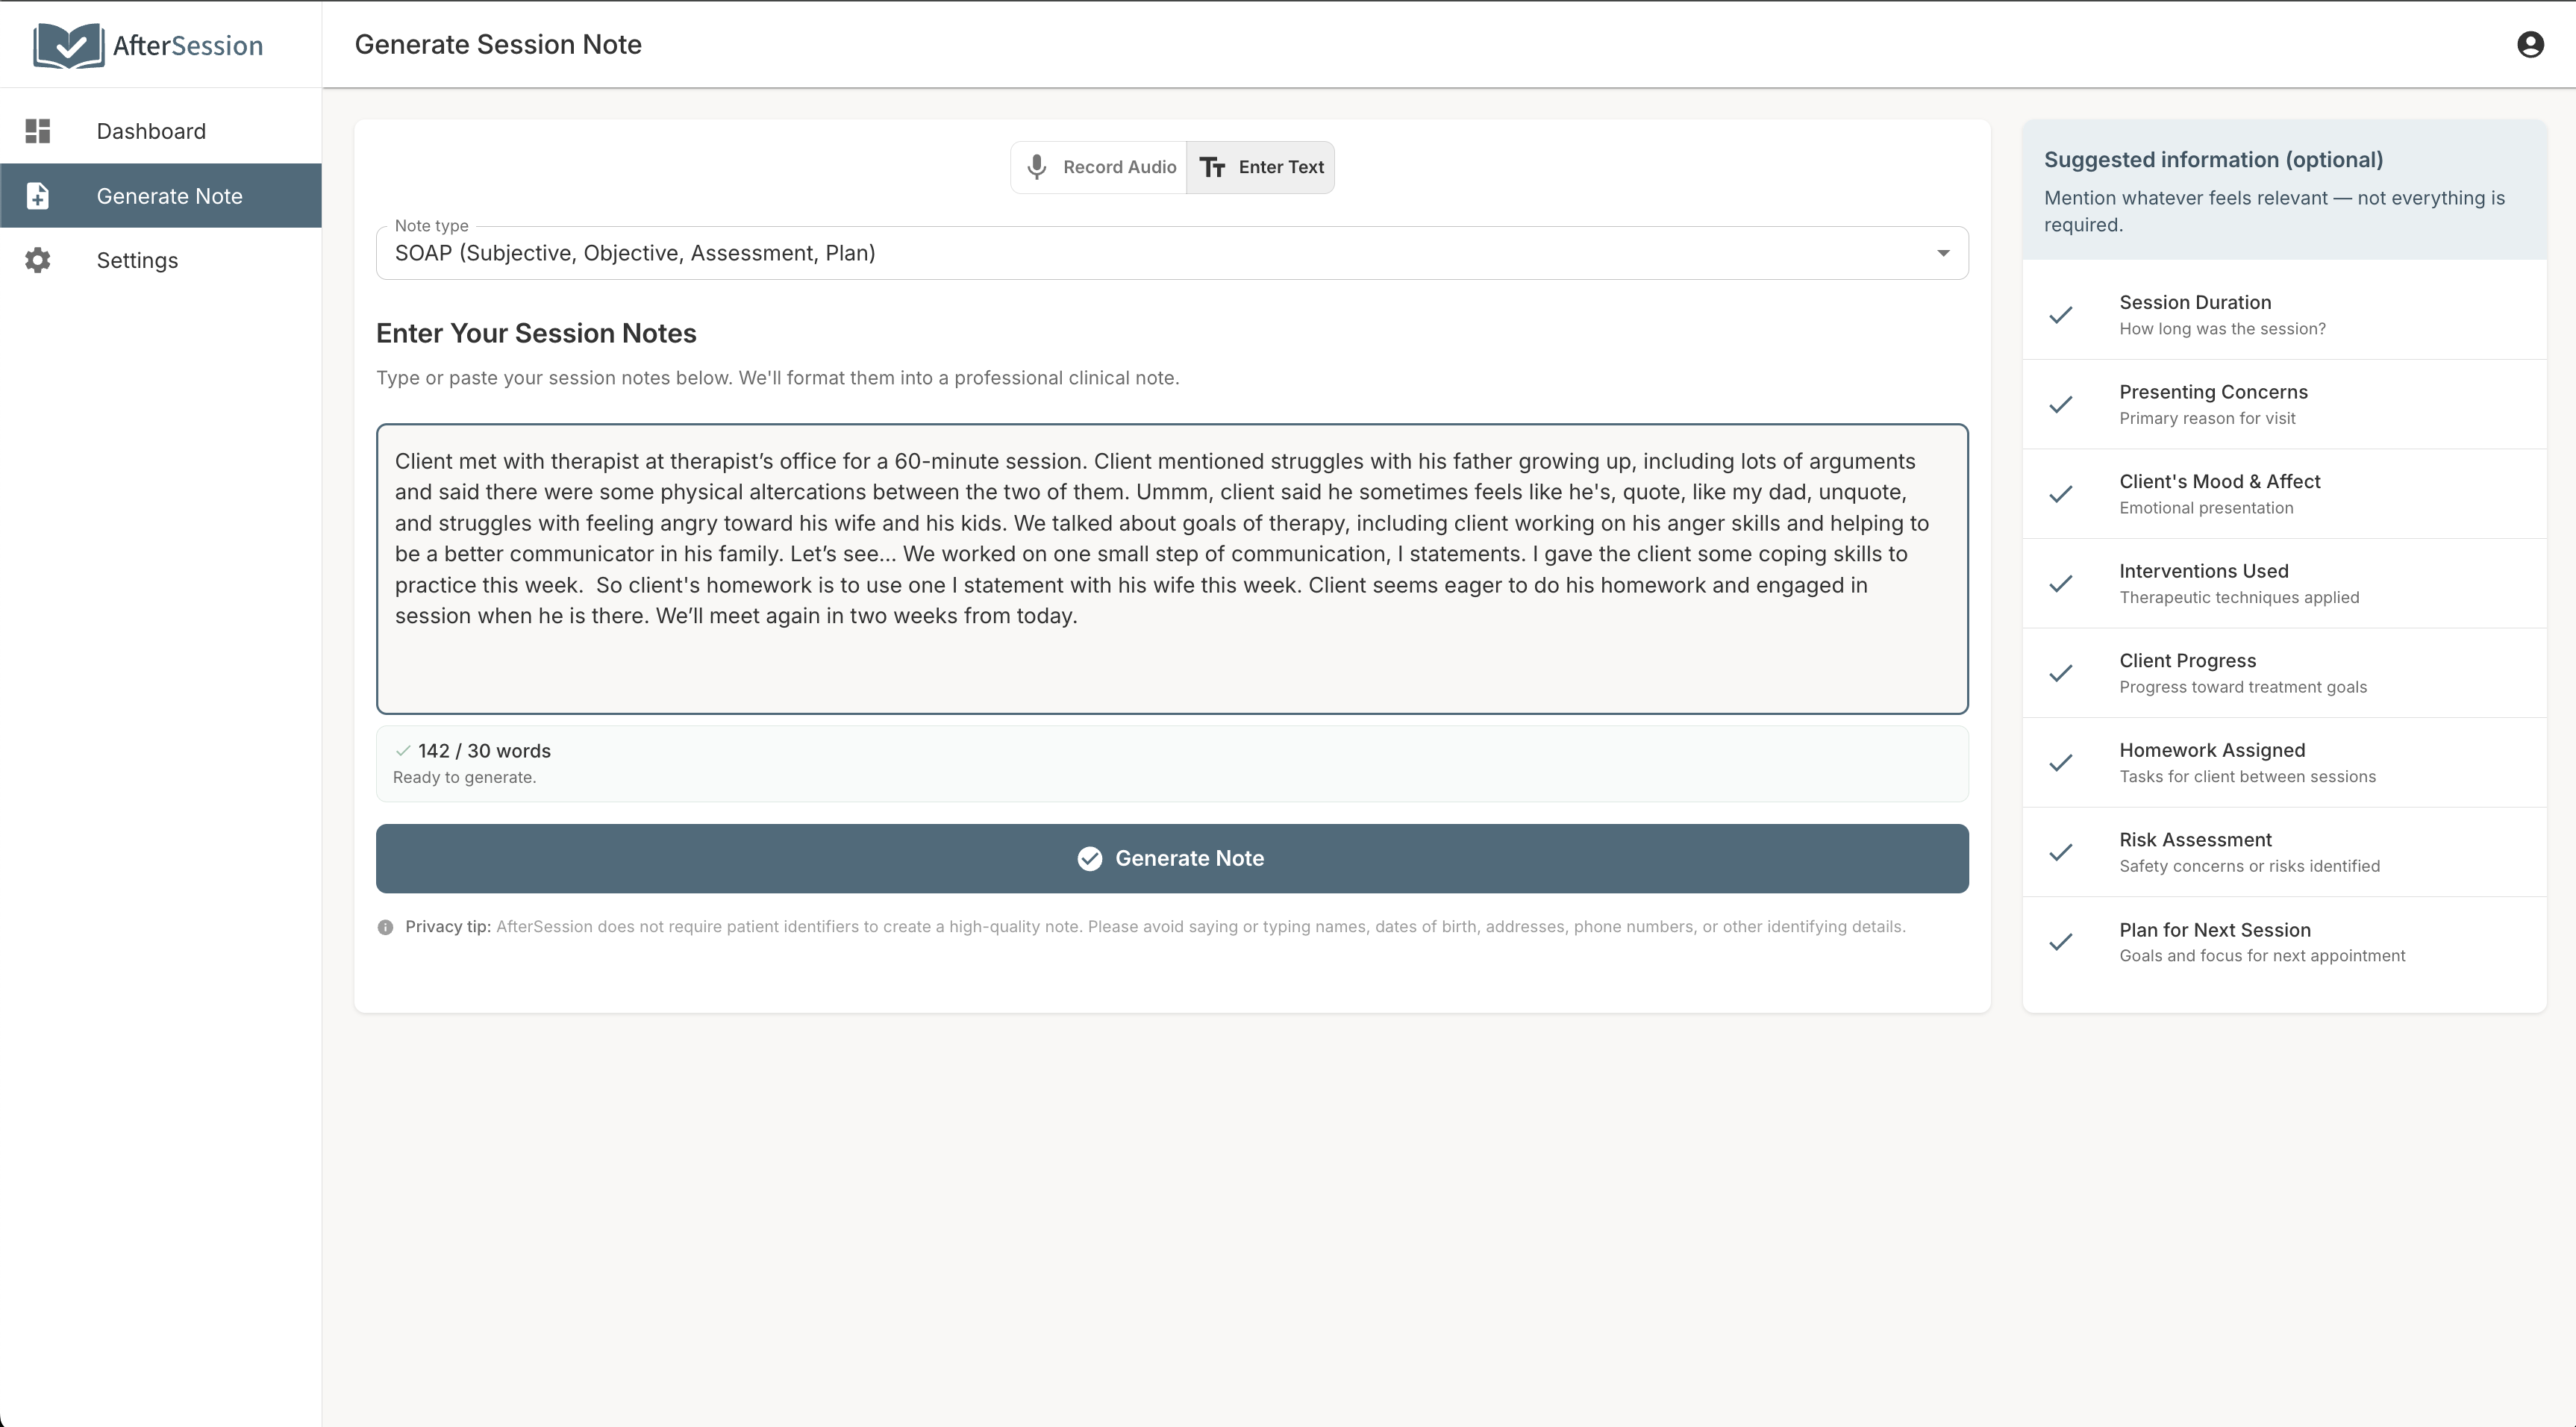Click the checkmark next to Session Duration
Viewport: 2576px width, 1427px height.
(2062, 314)
